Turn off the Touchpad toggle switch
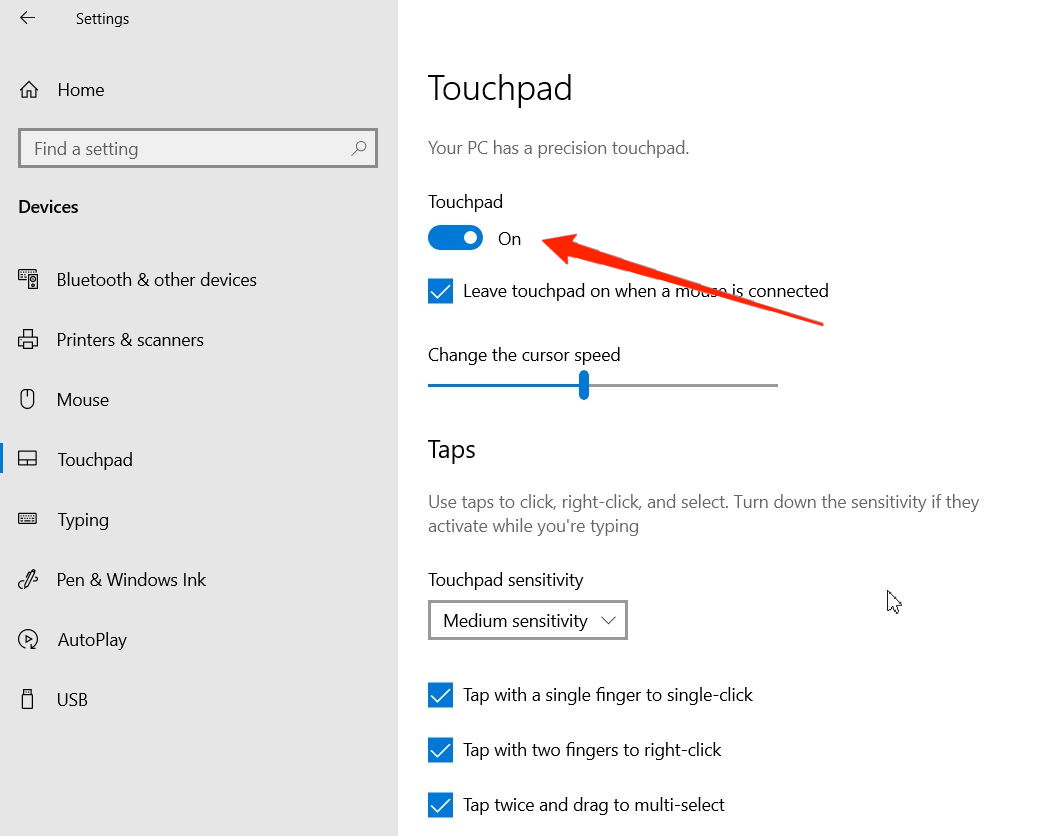This screenshot has height=836, width=1041. point(455,238)
